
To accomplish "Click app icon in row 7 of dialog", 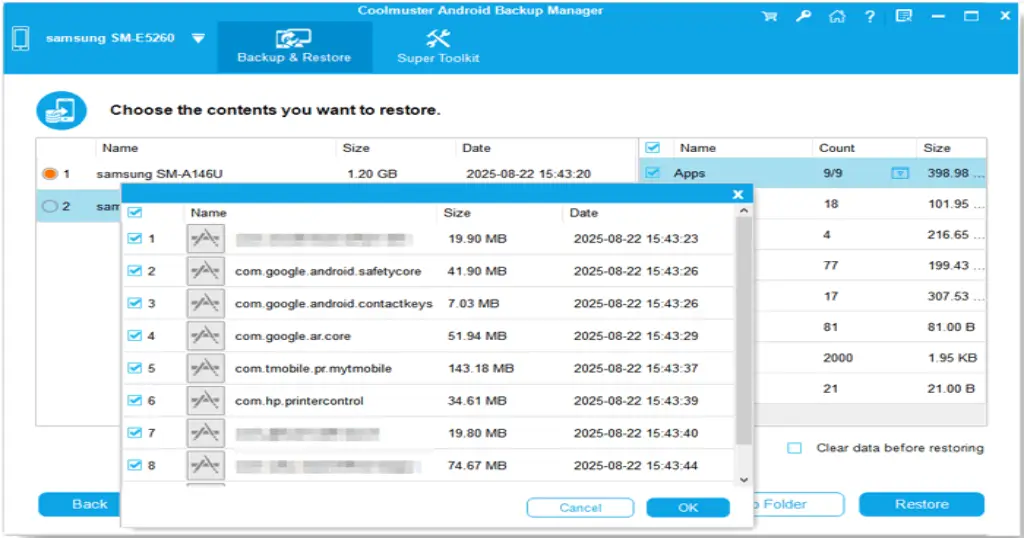I will coord(206,433).
